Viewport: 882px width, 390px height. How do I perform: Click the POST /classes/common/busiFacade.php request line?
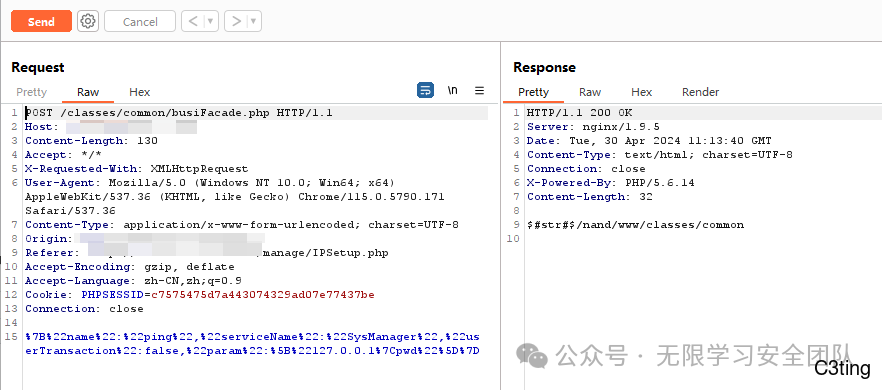[179, 113]
